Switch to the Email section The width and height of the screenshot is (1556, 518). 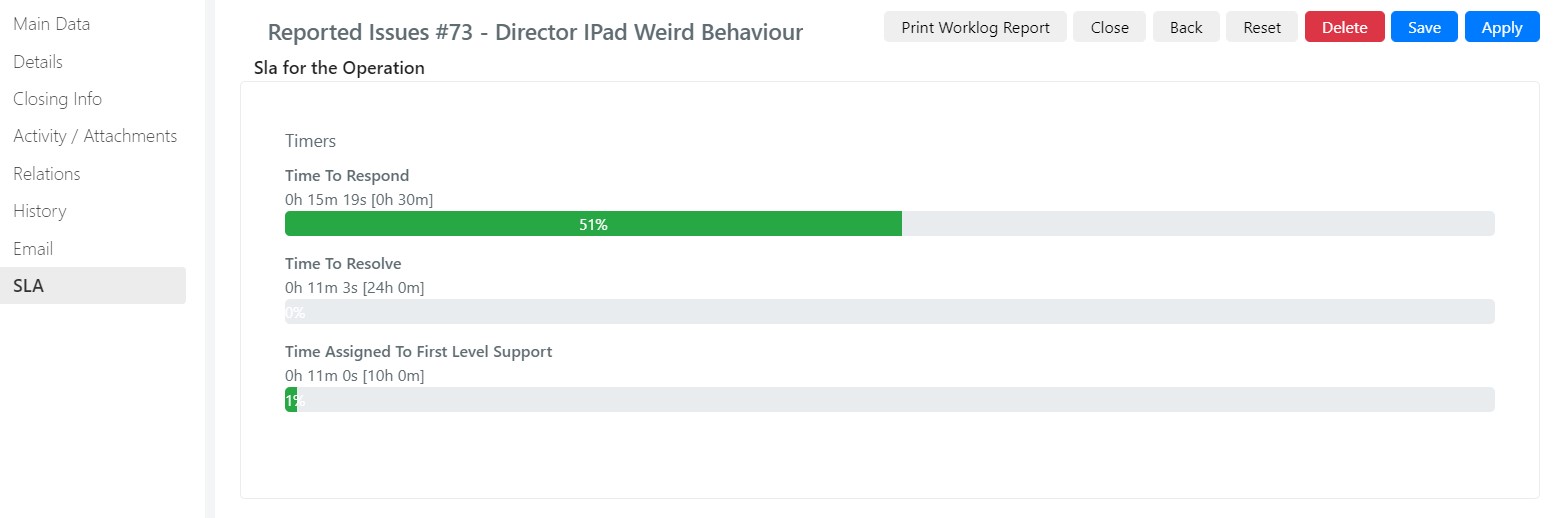tap(33, 249)
